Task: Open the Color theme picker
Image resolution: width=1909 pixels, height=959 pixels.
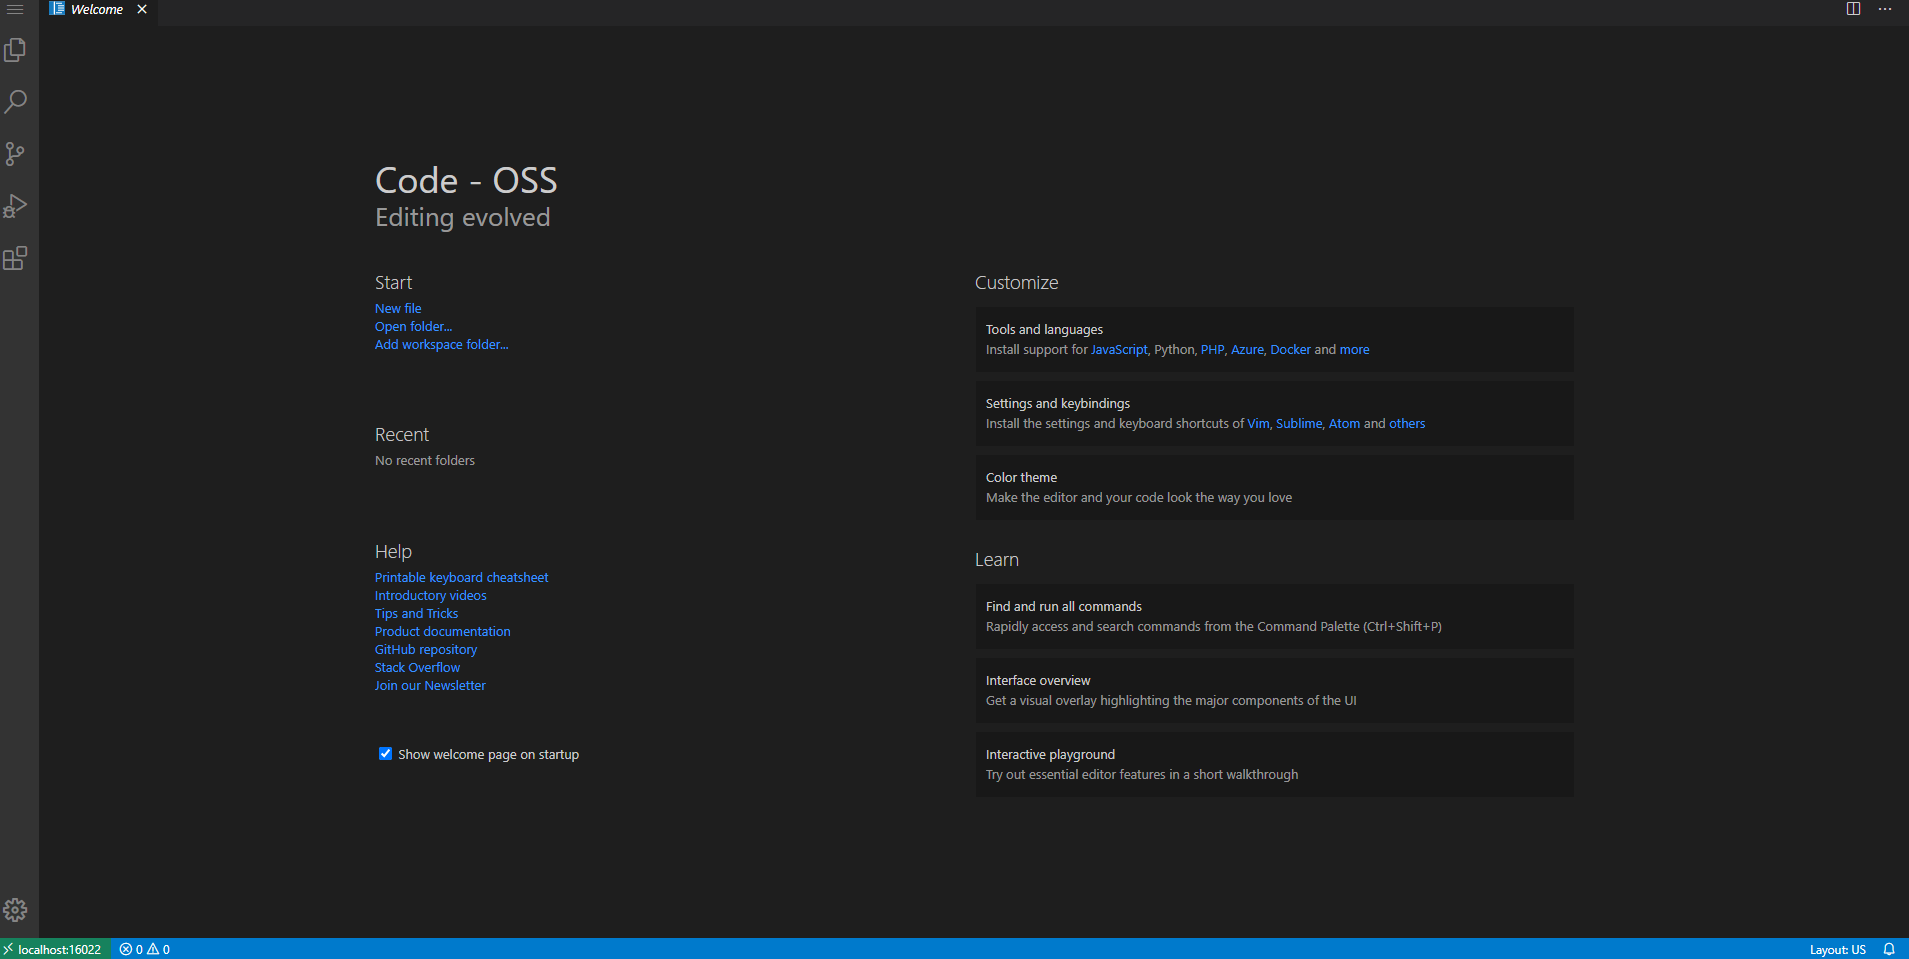Action: click(x=1274, y=488)
